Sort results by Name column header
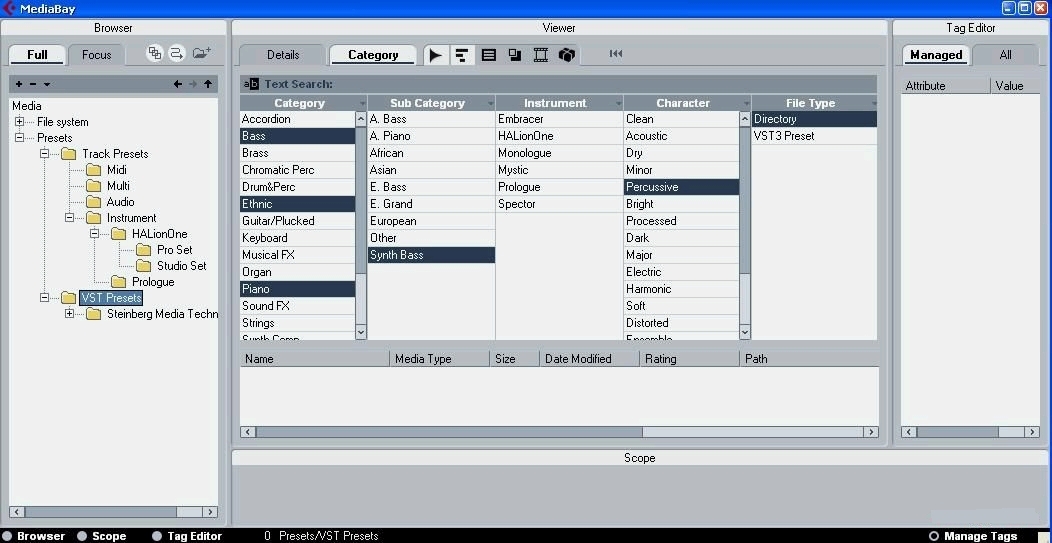 coord(315,358)
